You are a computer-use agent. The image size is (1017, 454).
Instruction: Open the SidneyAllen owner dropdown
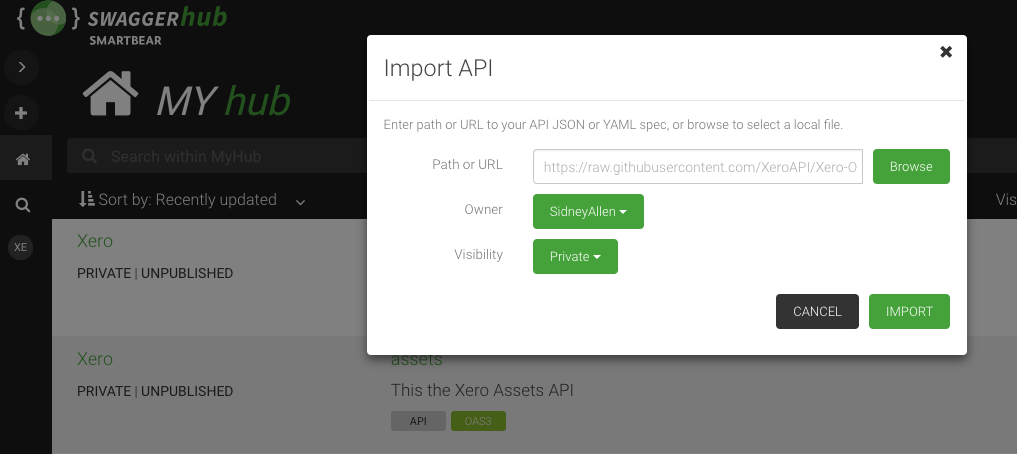click(588, 211)
